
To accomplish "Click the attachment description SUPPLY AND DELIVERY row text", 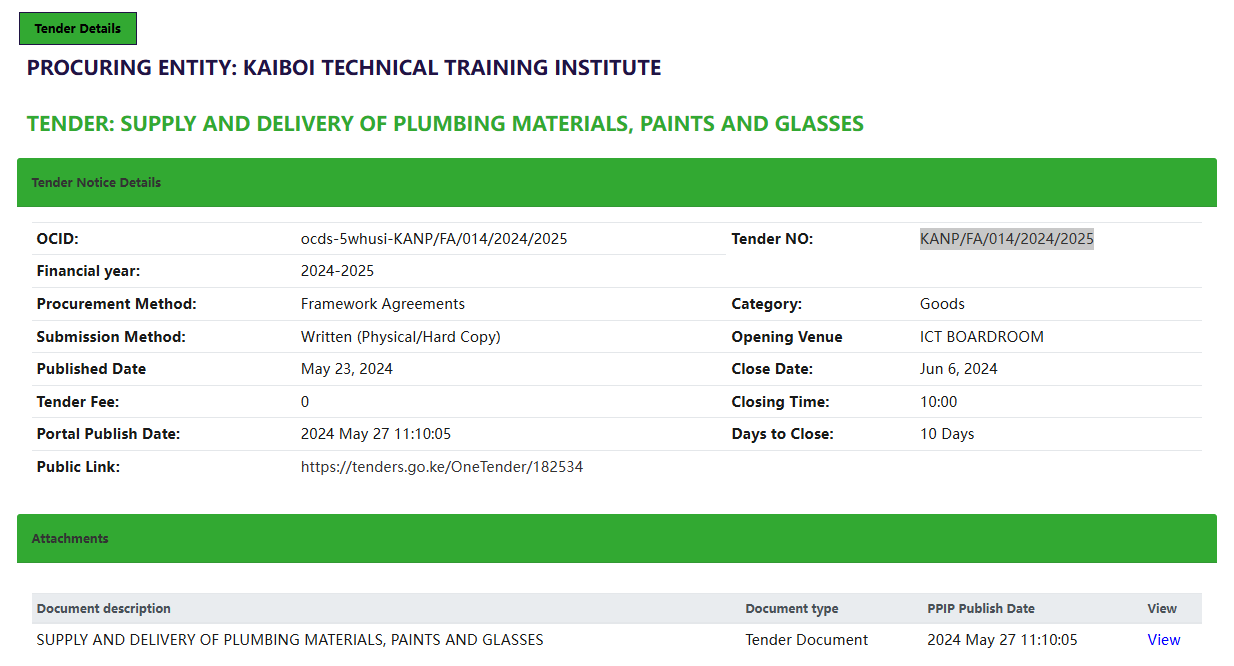I will [290, 640].
